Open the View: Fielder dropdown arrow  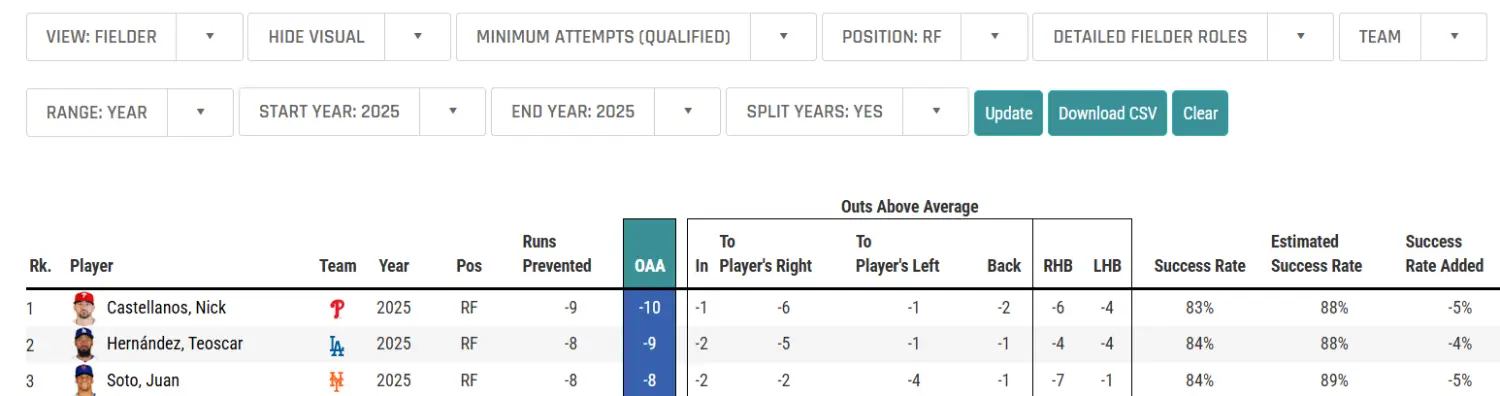pos(209,37)
